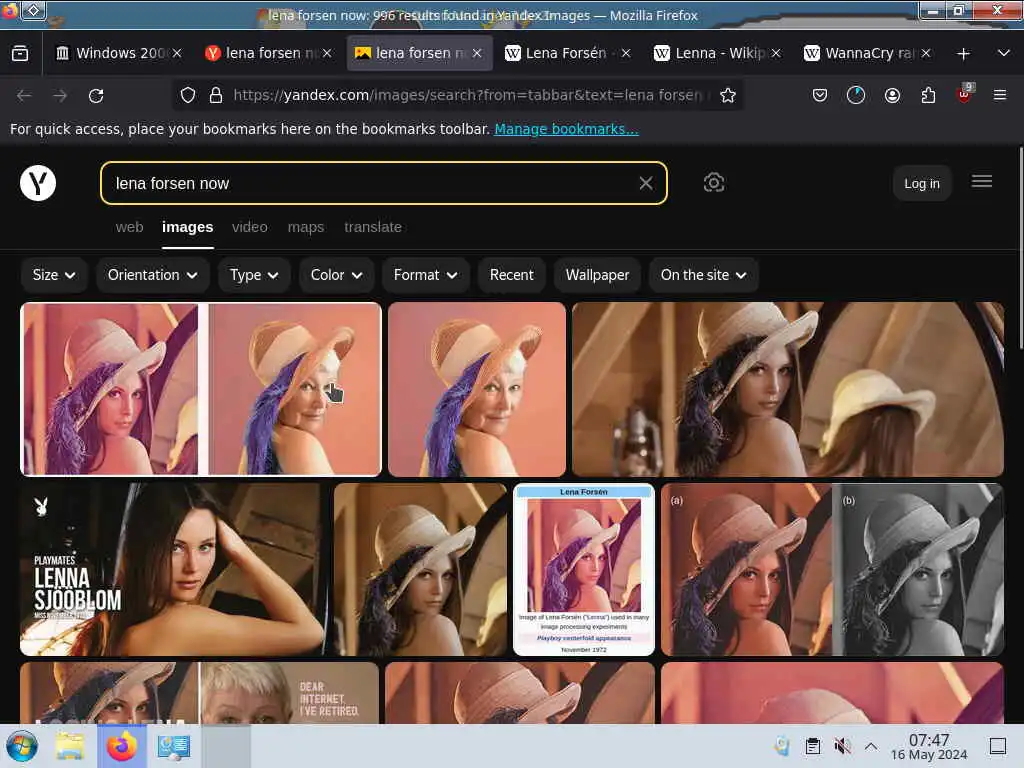Toggle the Wallpaper filter
This screenshot has width=1024, height=768.
coord(597,275)
